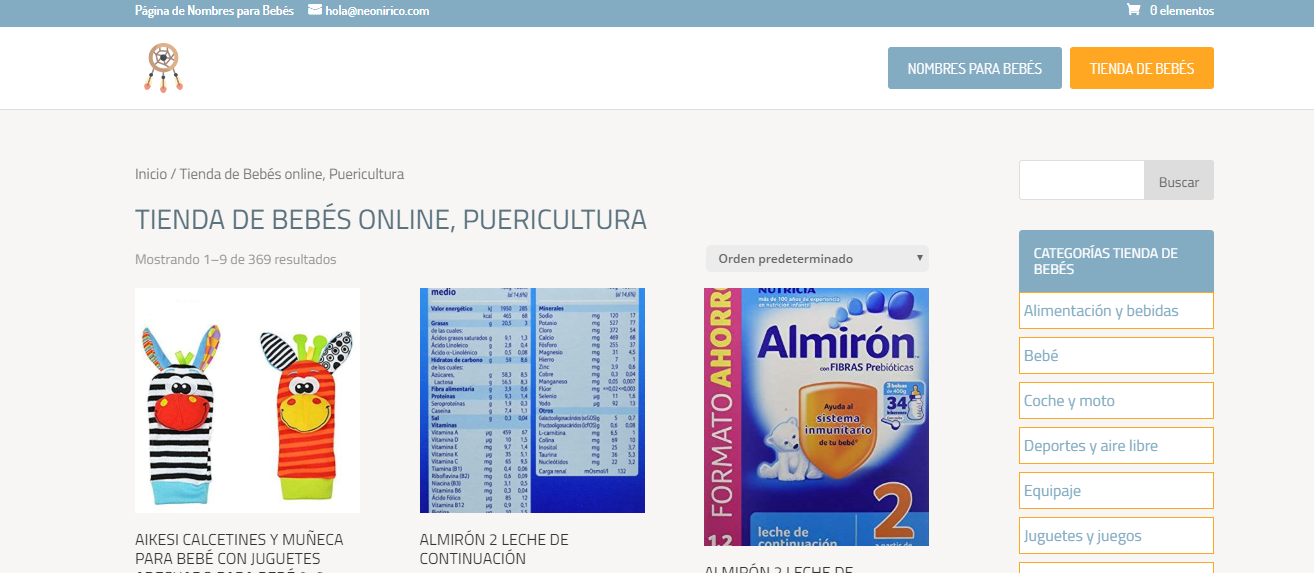Click the envelope email icon
Image resolution: width=1314 pixels, height=573 pixels.
[x=315, y=10]
